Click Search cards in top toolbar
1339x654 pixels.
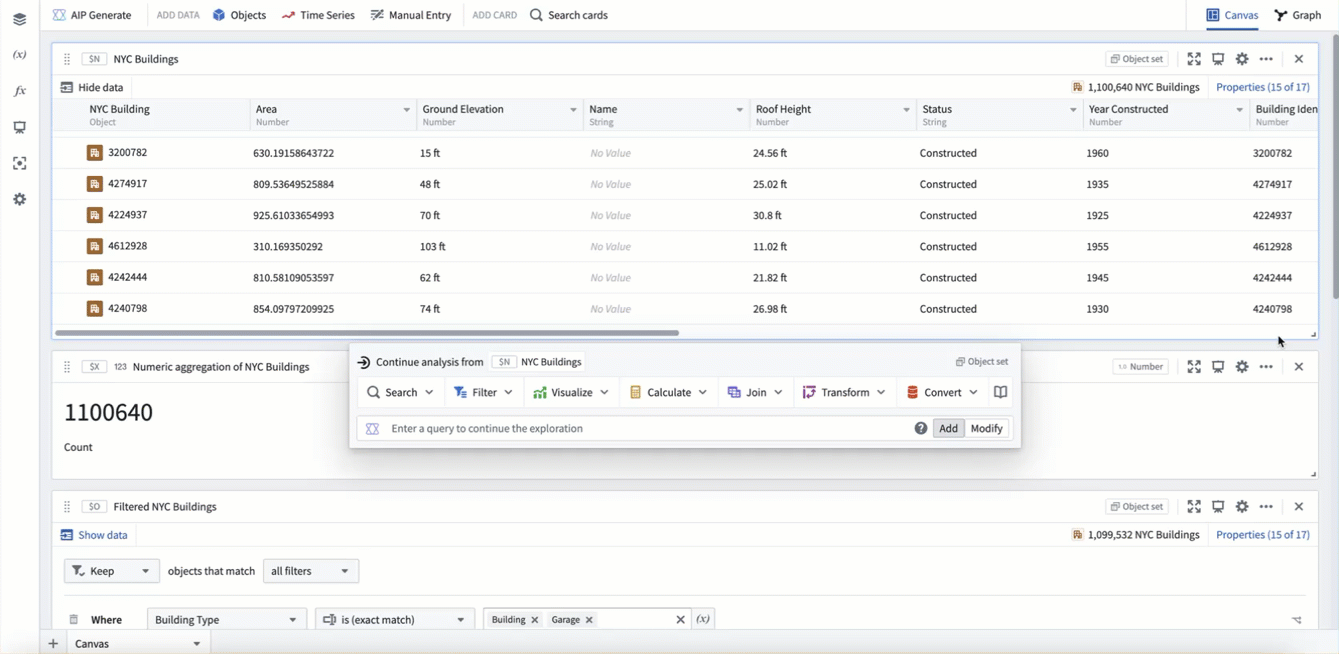(x=569, y=15)
